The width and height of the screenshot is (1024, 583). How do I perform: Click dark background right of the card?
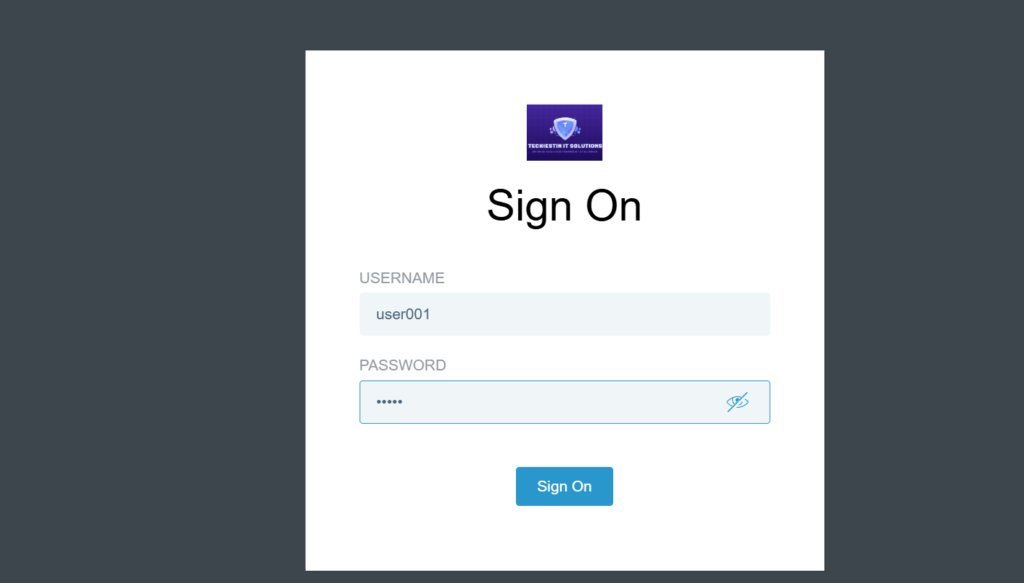click(x=924, y=291)
